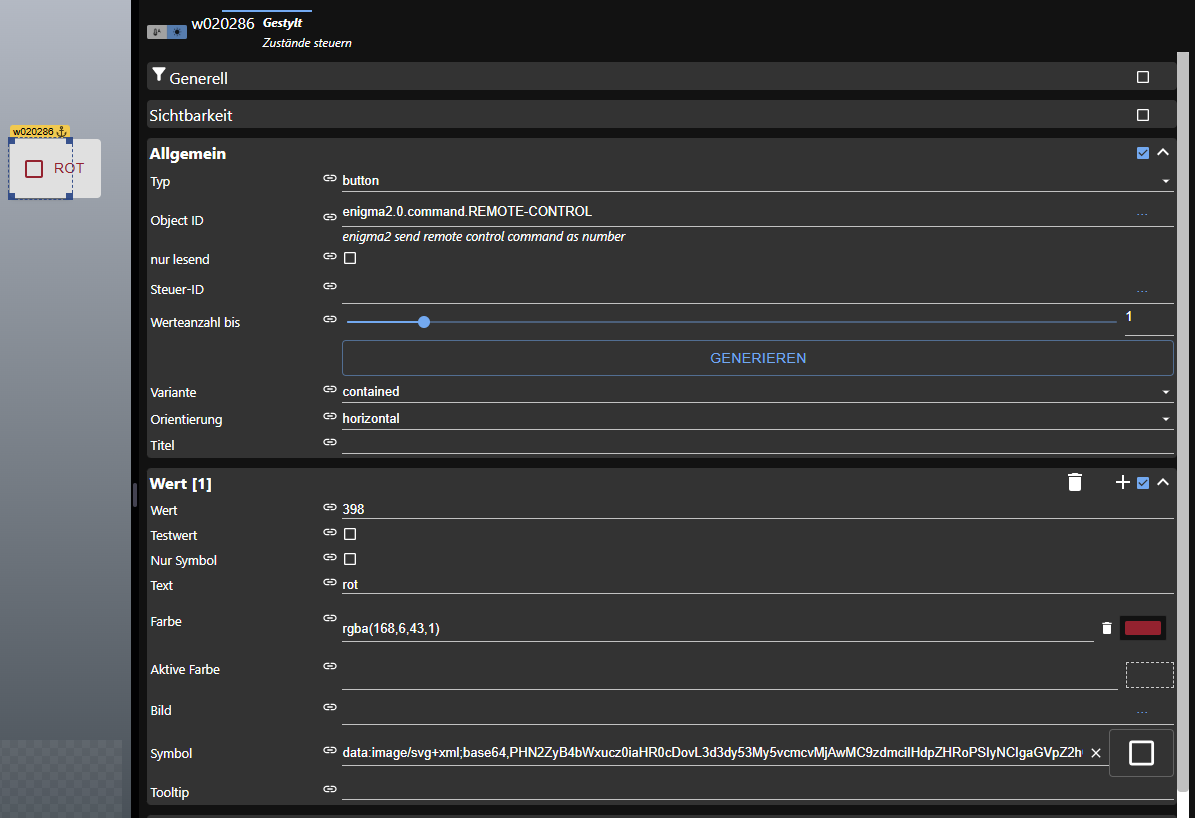Collapse the Allgemein section with chevron
This screenshot has height=818, width=1195.
(x=1163, y=153)
